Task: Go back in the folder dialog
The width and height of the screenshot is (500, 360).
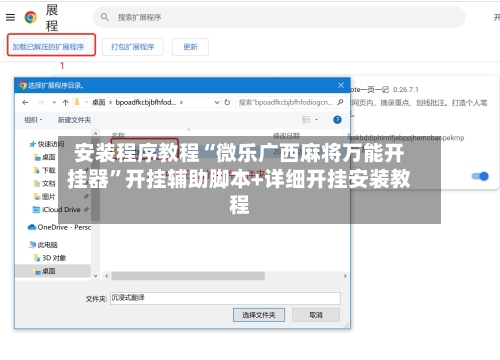Action: (x=25, y=103)
